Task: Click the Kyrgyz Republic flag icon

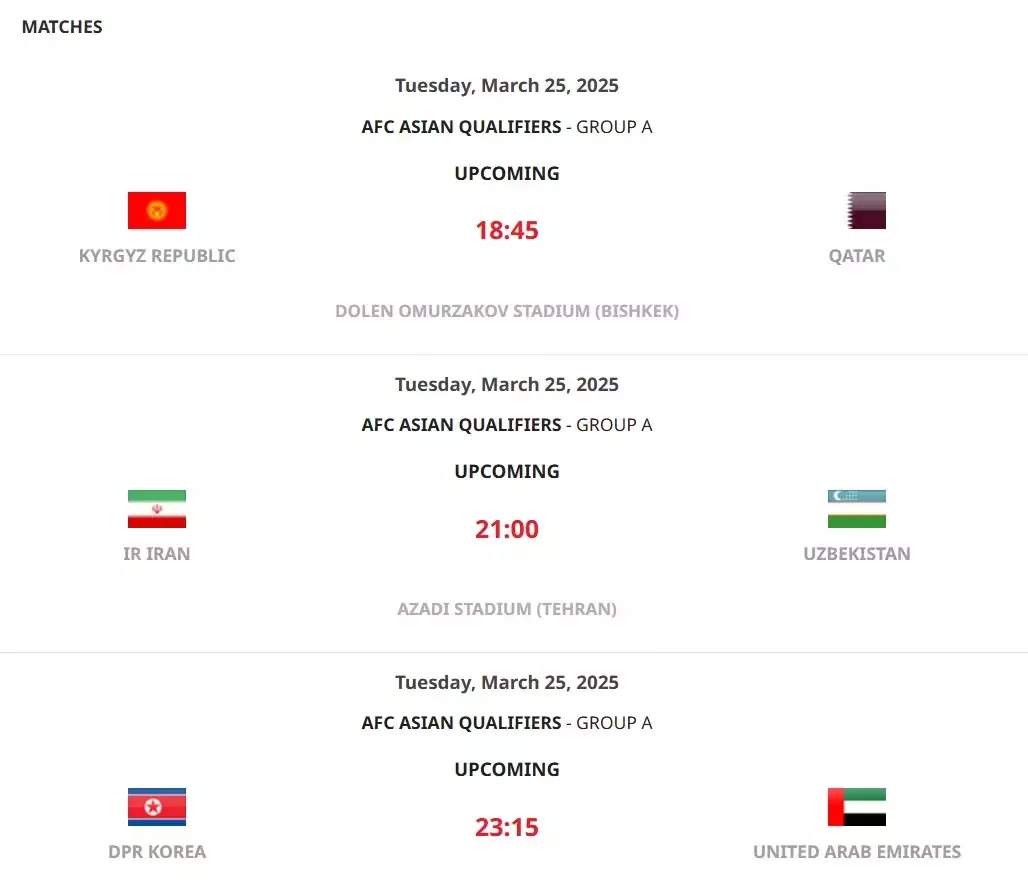Action: click(157, 211)
